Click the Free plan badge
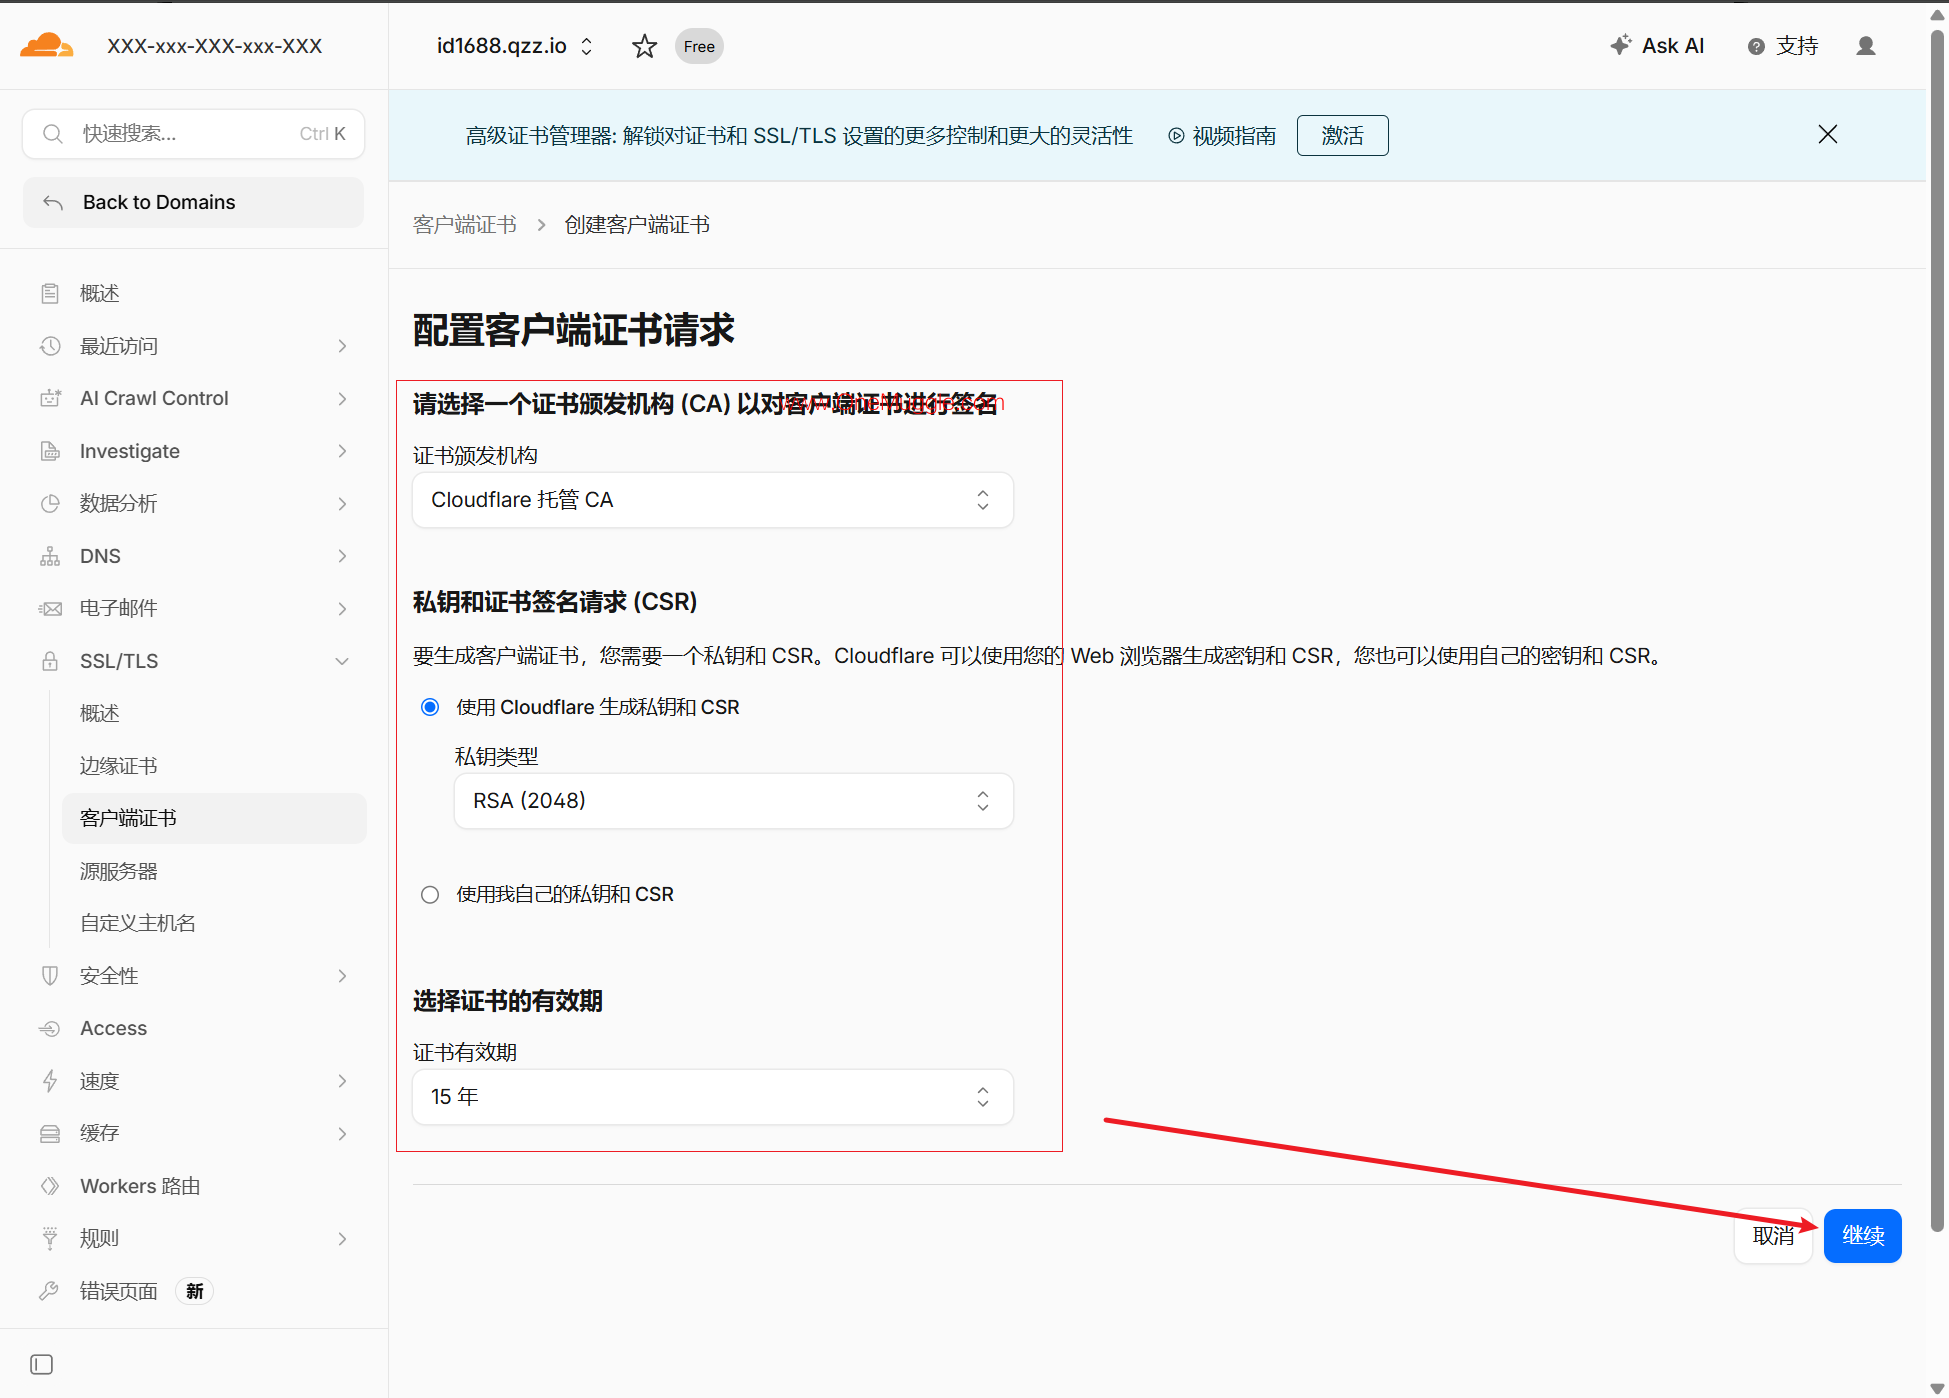Screen dimensions: 1949x1398 point(699,46)
